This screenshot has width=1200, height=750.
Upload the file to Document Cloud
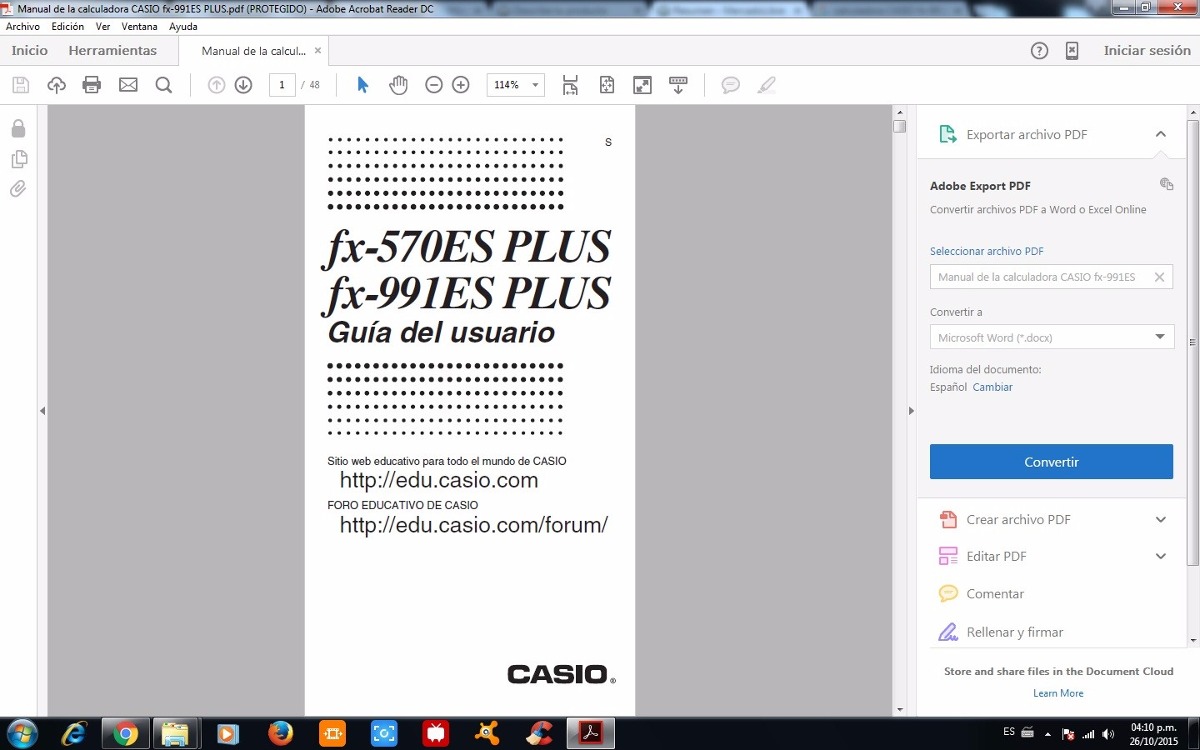[x=56, y=85]
